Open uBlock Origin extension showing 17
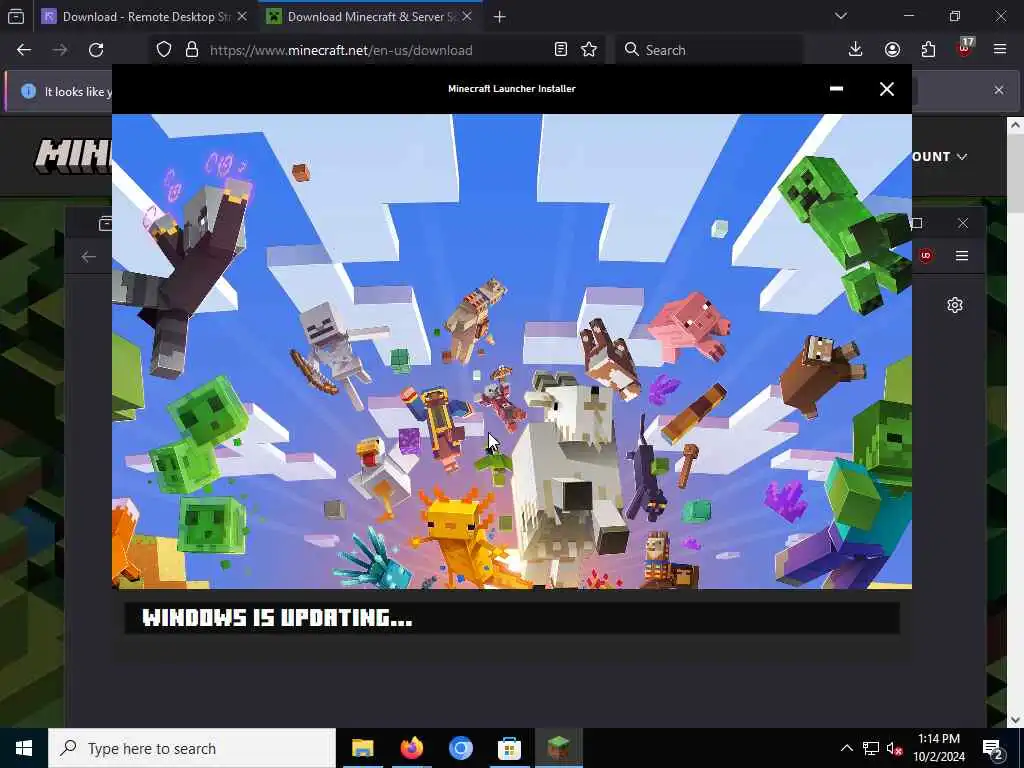Screen dimensions: 1024x768 pos(965,48)
